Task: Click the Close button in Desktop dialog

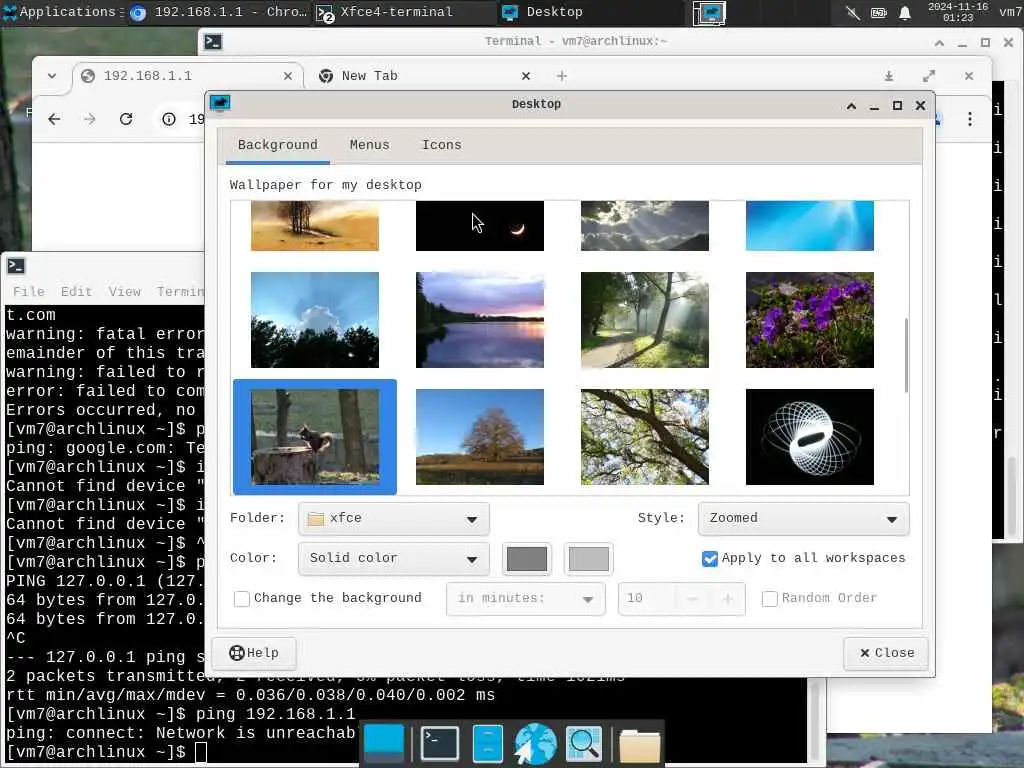Action: 886,653
